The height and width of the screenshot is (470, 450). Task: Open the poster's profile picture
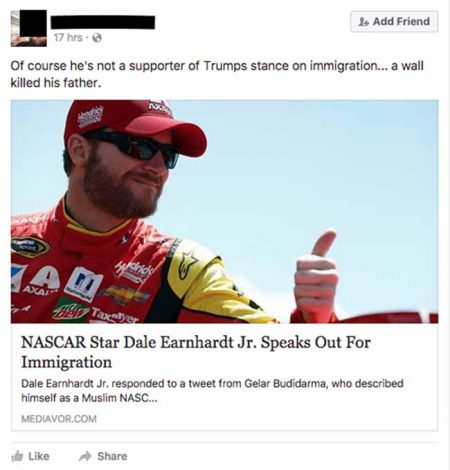[29, 28]
